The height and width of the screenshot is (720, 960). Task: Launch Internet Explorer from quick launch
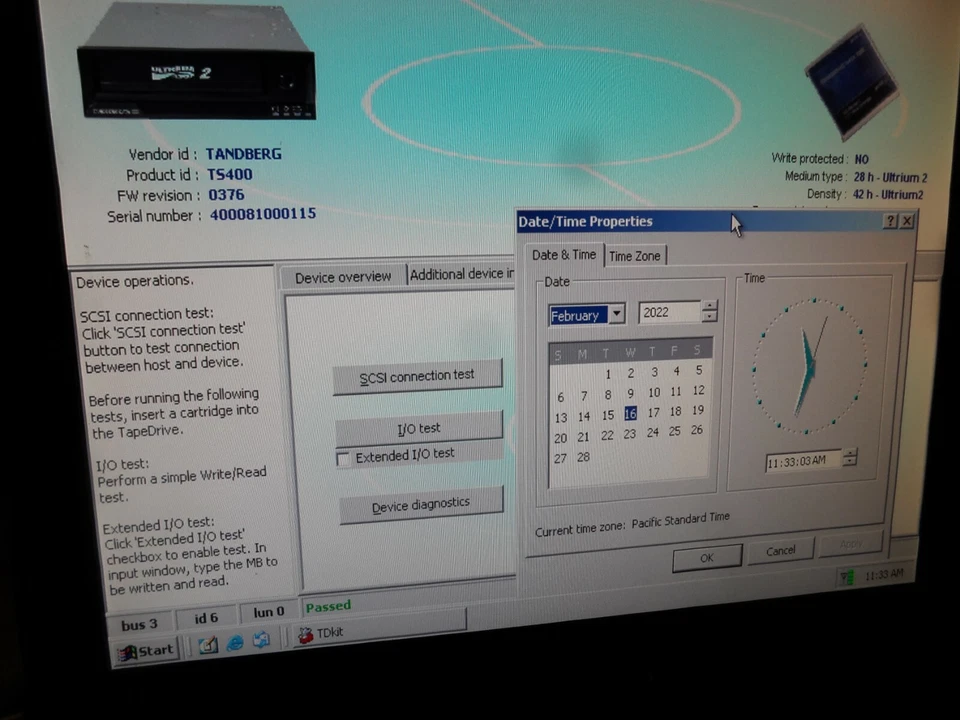pos(234,643)
